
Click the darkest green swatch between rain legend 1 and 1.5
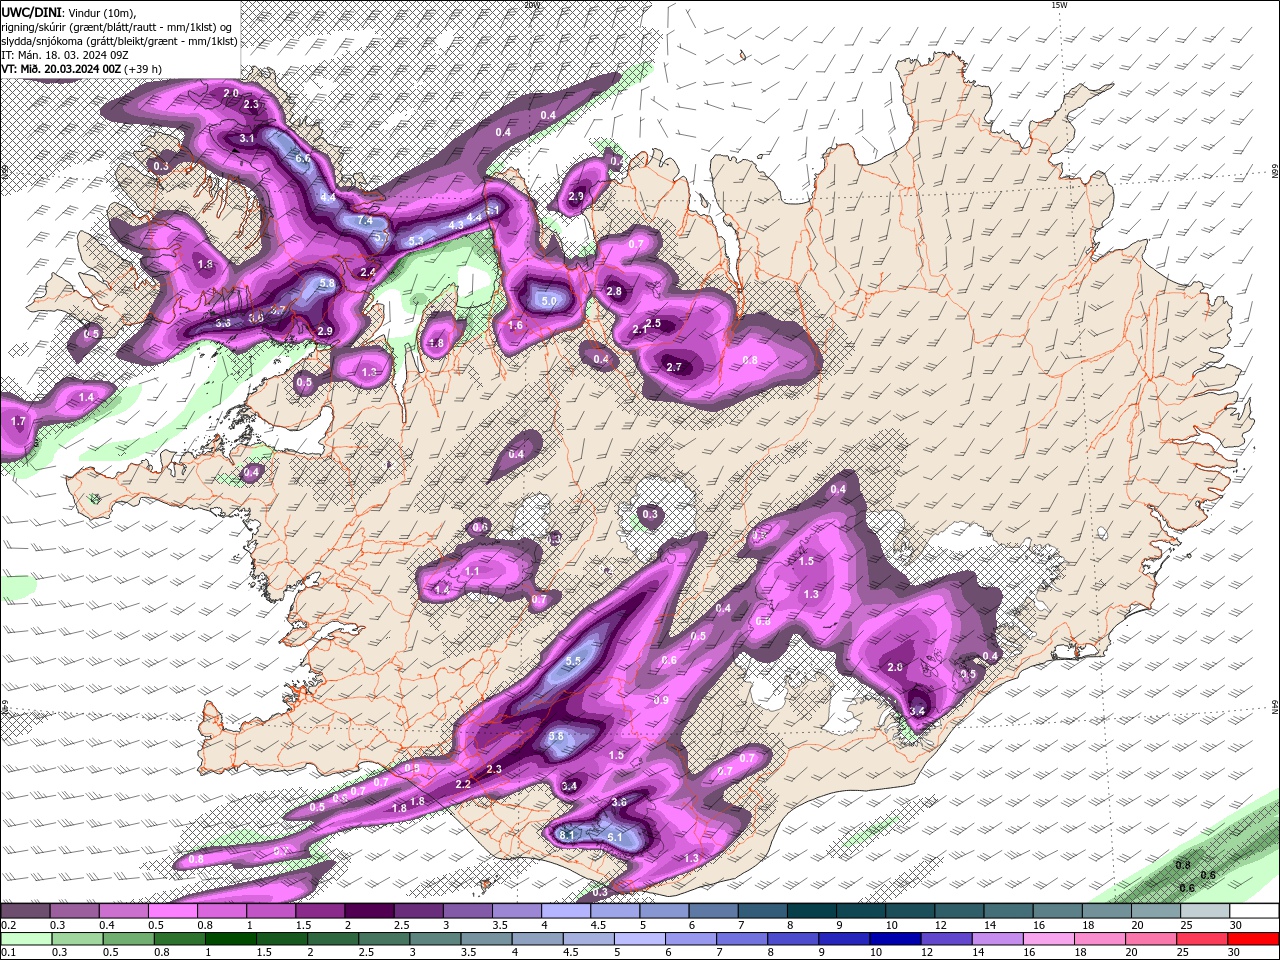pyautogui.click(x=229, y=939)
